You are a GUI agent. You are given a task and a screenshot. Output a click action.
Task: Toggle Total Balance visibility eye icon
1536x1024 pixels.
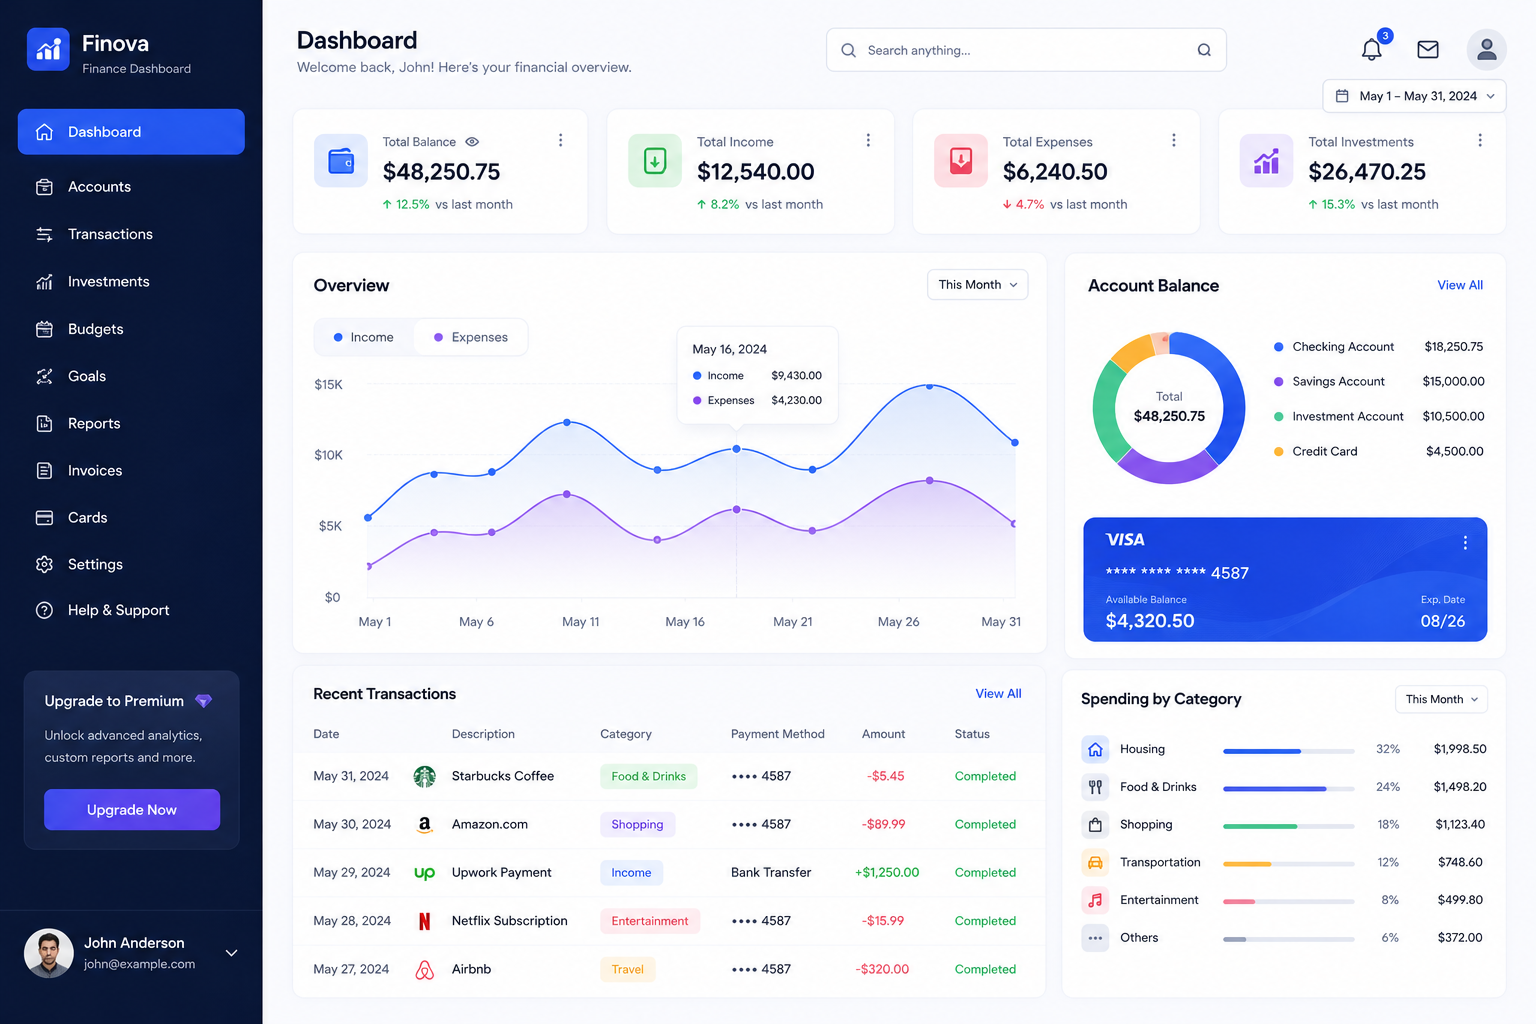coord(472,142)
